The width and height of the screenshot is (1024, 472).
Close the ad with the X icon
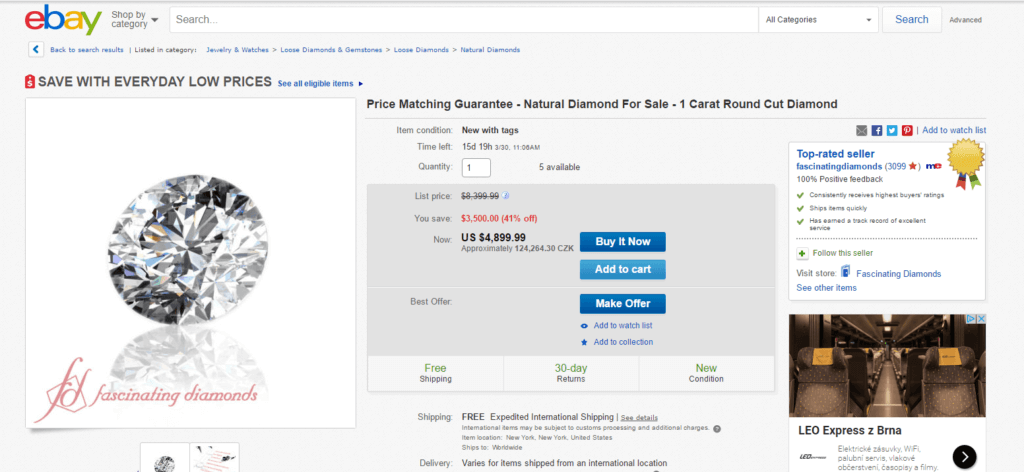pos(981,319)
